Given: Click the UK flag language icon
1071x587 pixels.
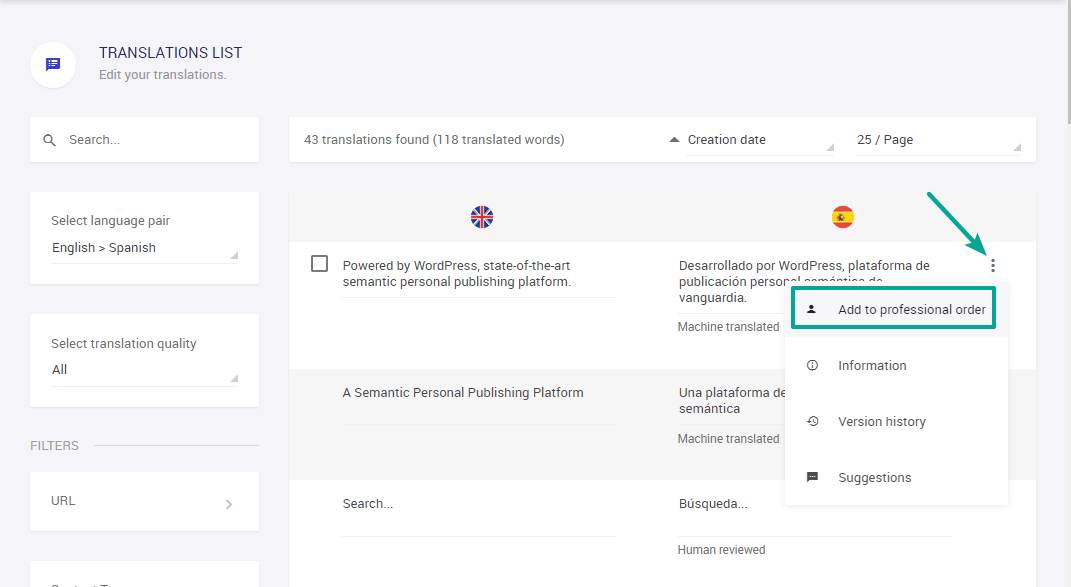Looking at the screenshot, I should point(482,217).
